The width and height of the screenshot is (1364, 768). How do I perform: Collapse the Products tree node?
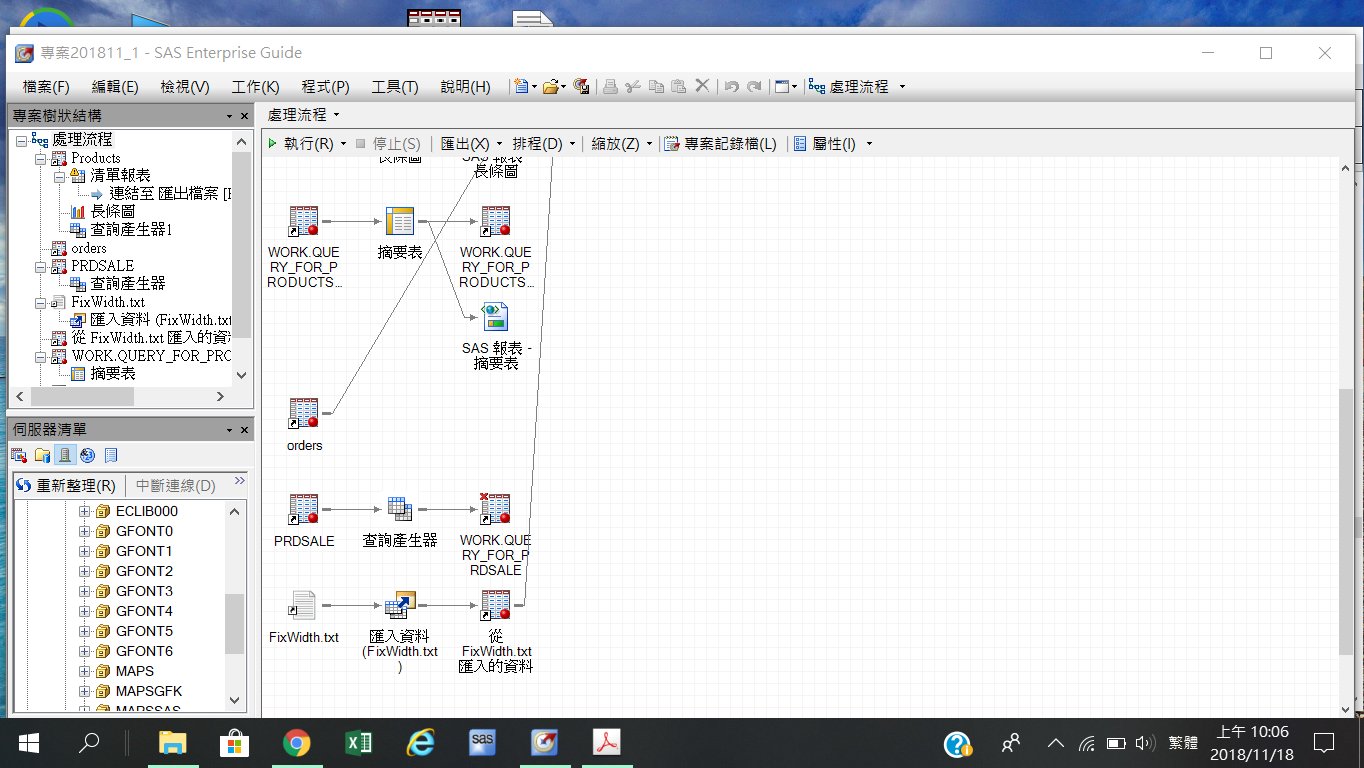click(40, 158)
